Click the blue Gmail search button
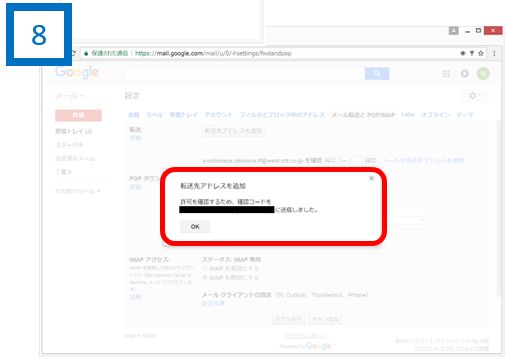The width and height of the screenshot is (507, 361). (377, 74)
